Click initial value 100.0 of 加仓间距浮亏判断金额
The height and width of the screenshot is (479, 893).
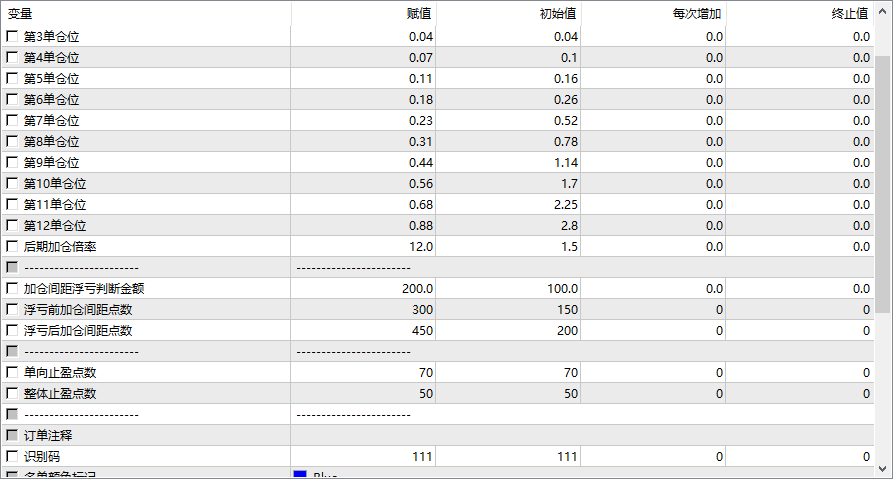pyautogui.click(x=563, y=289)
